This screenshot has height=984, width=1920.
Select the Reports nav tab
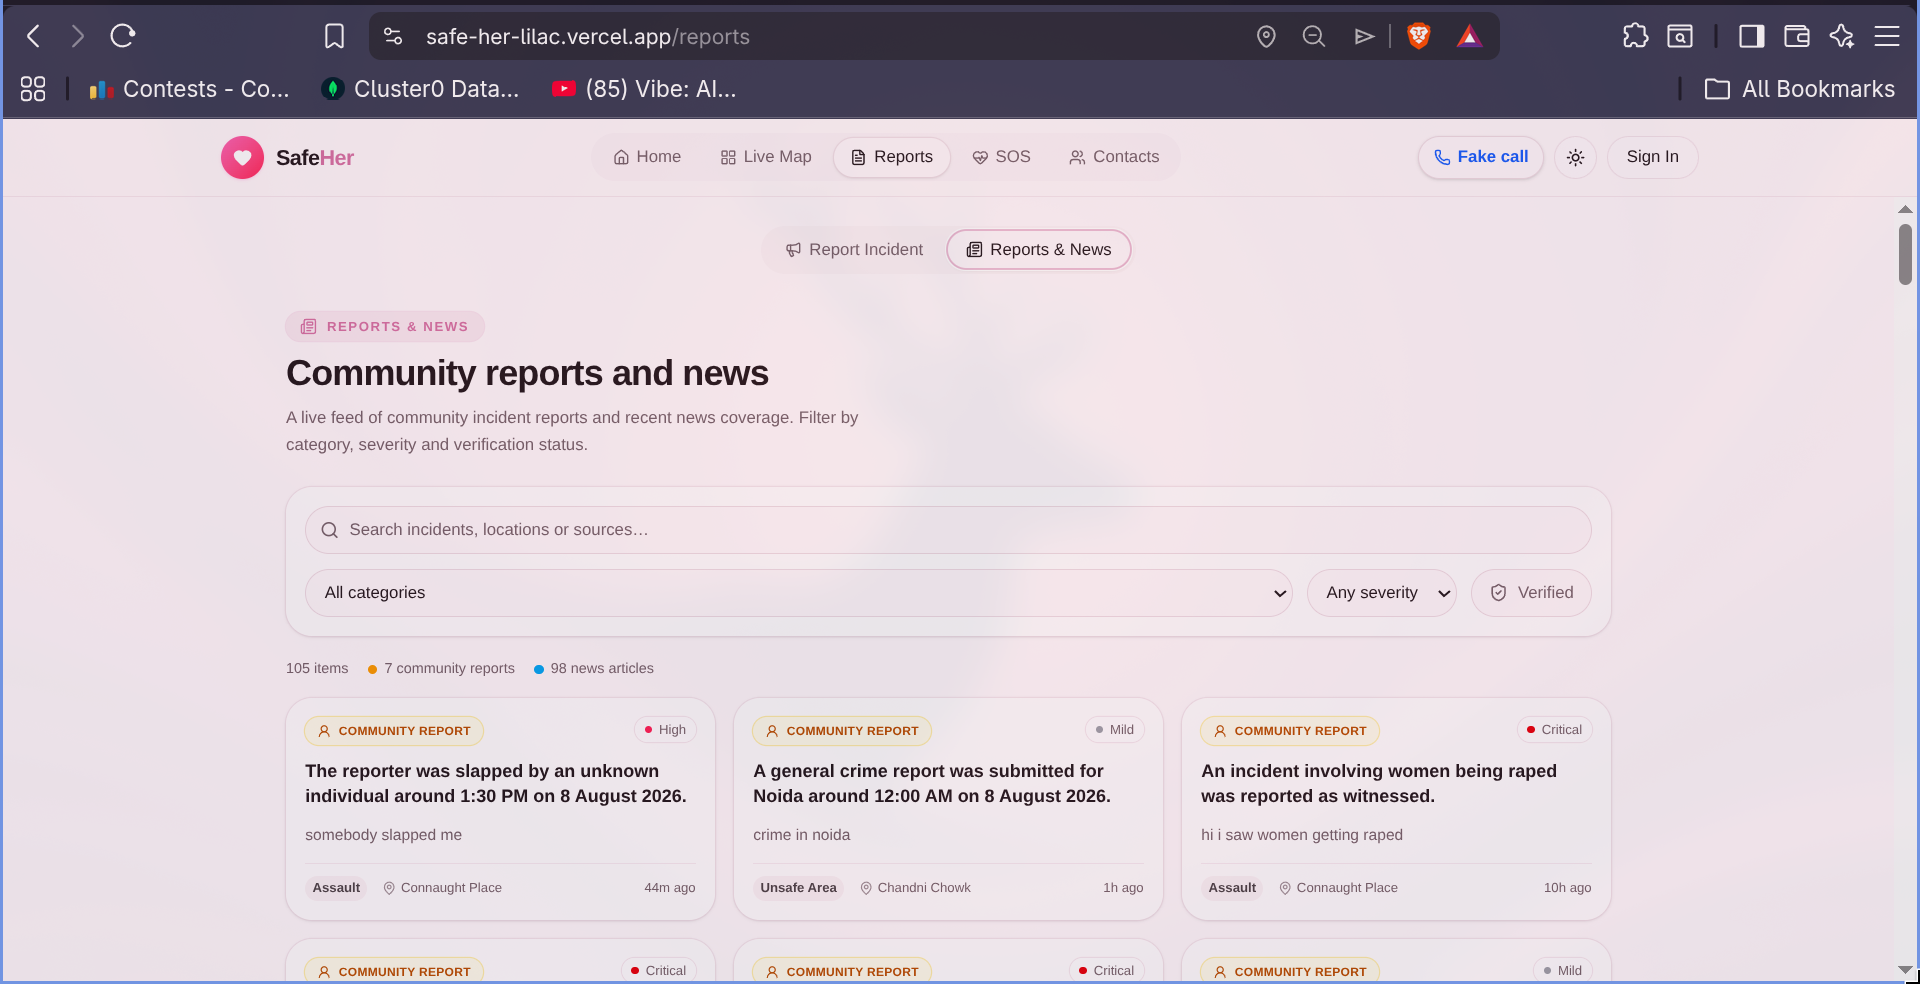coord(892,157)
